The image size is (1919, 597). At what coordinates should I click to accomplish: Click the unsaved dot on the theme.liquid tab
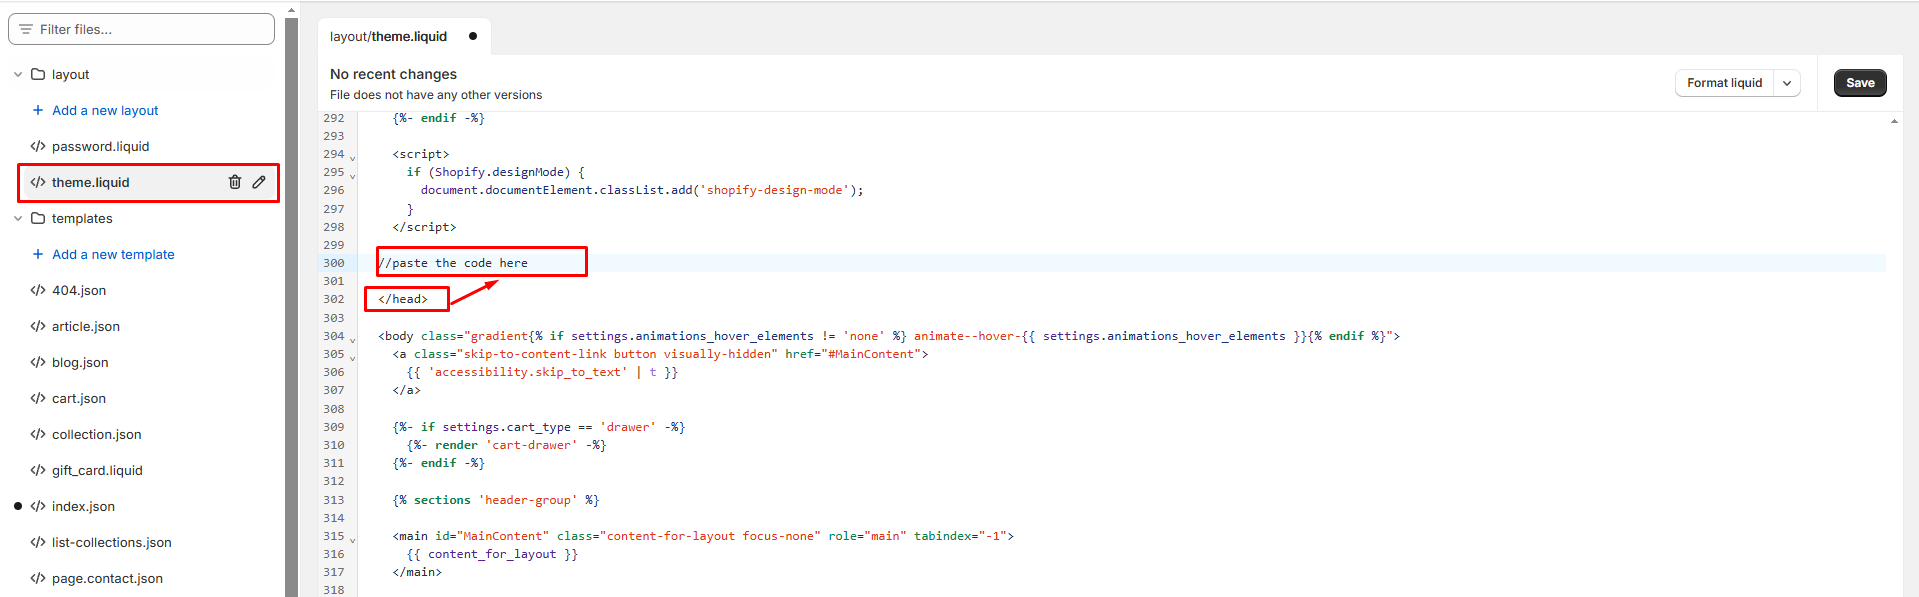[x=473, y=36]
